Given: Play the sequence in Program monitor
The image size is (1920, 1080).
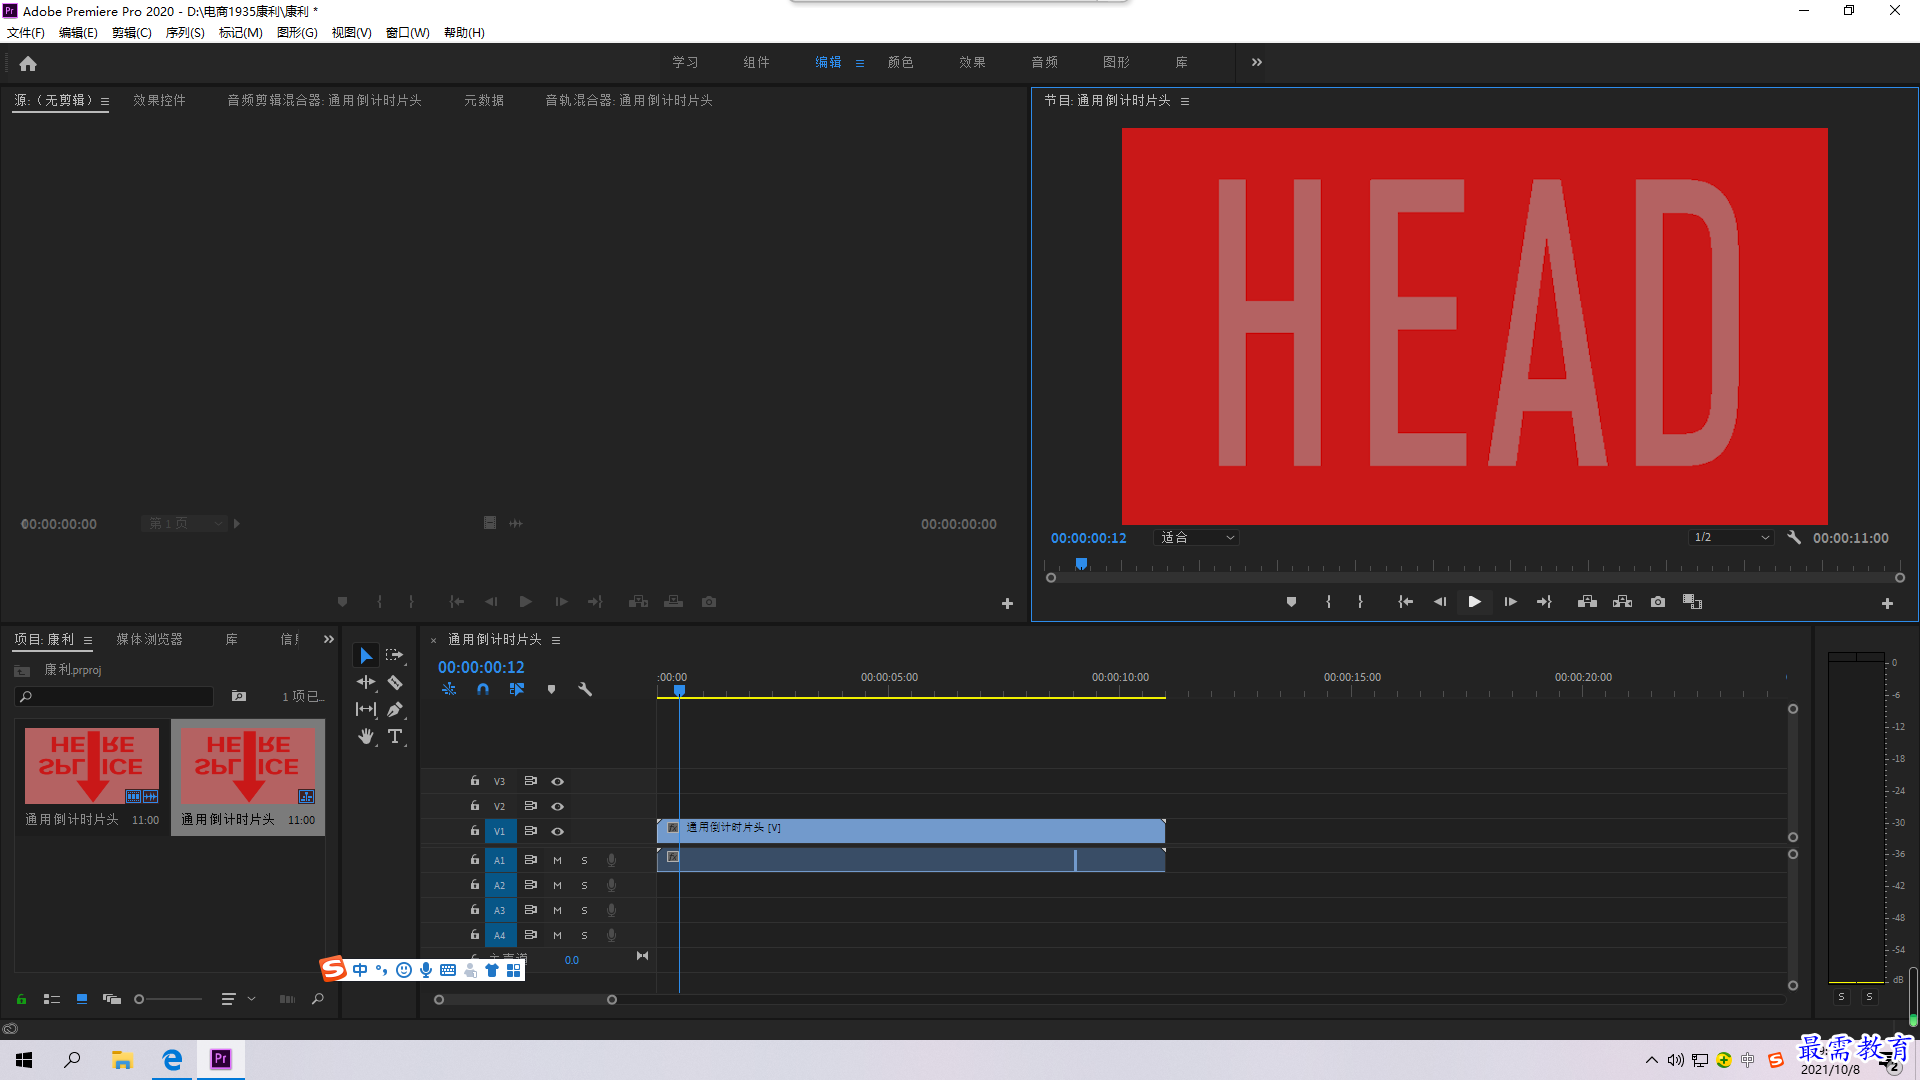Looking at the screenshot, I should pyautogui.click(x=1474, y=602).
